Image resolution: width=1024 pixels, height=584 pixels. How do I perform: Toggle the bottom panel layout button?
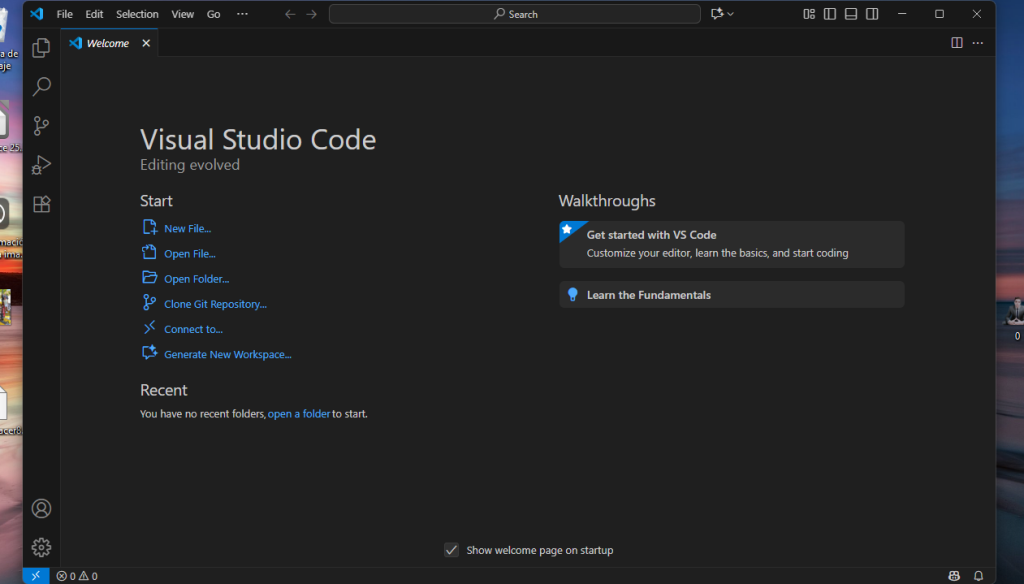click(x=851, y=14)
